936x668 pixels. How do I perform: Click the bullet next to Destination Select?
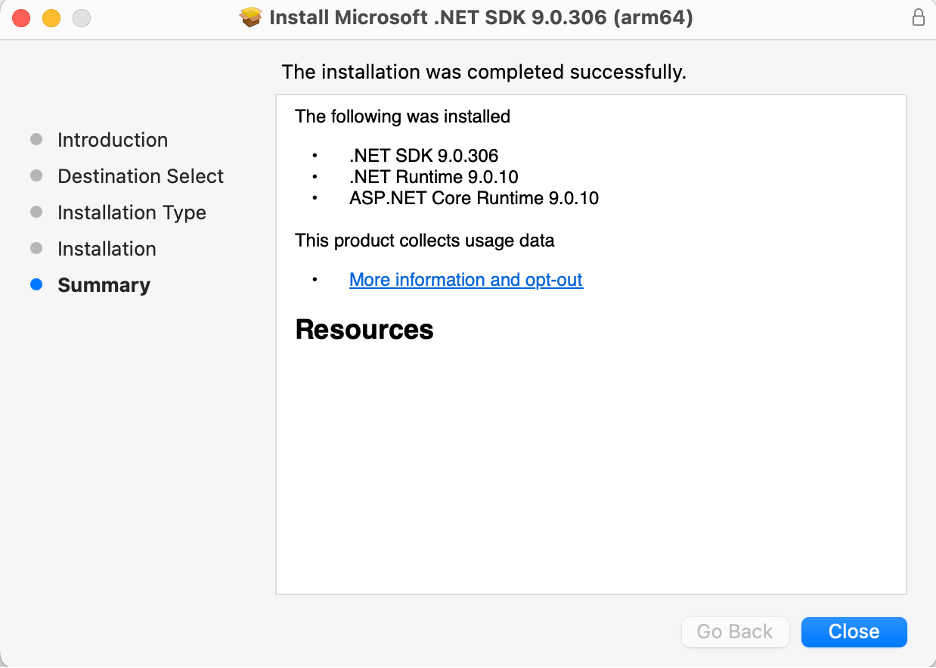point(37,176)
